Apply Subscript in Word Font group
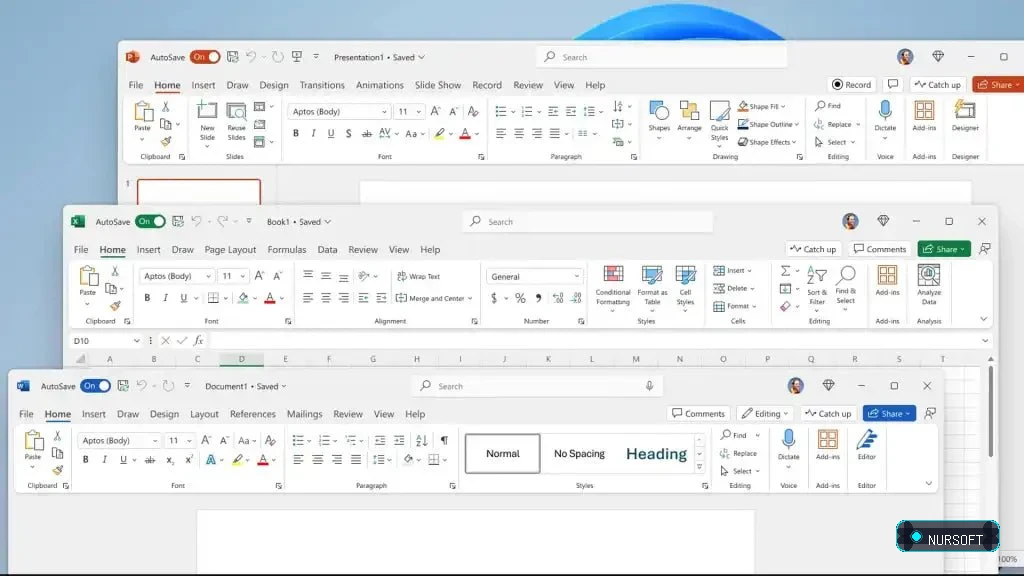 170,460
